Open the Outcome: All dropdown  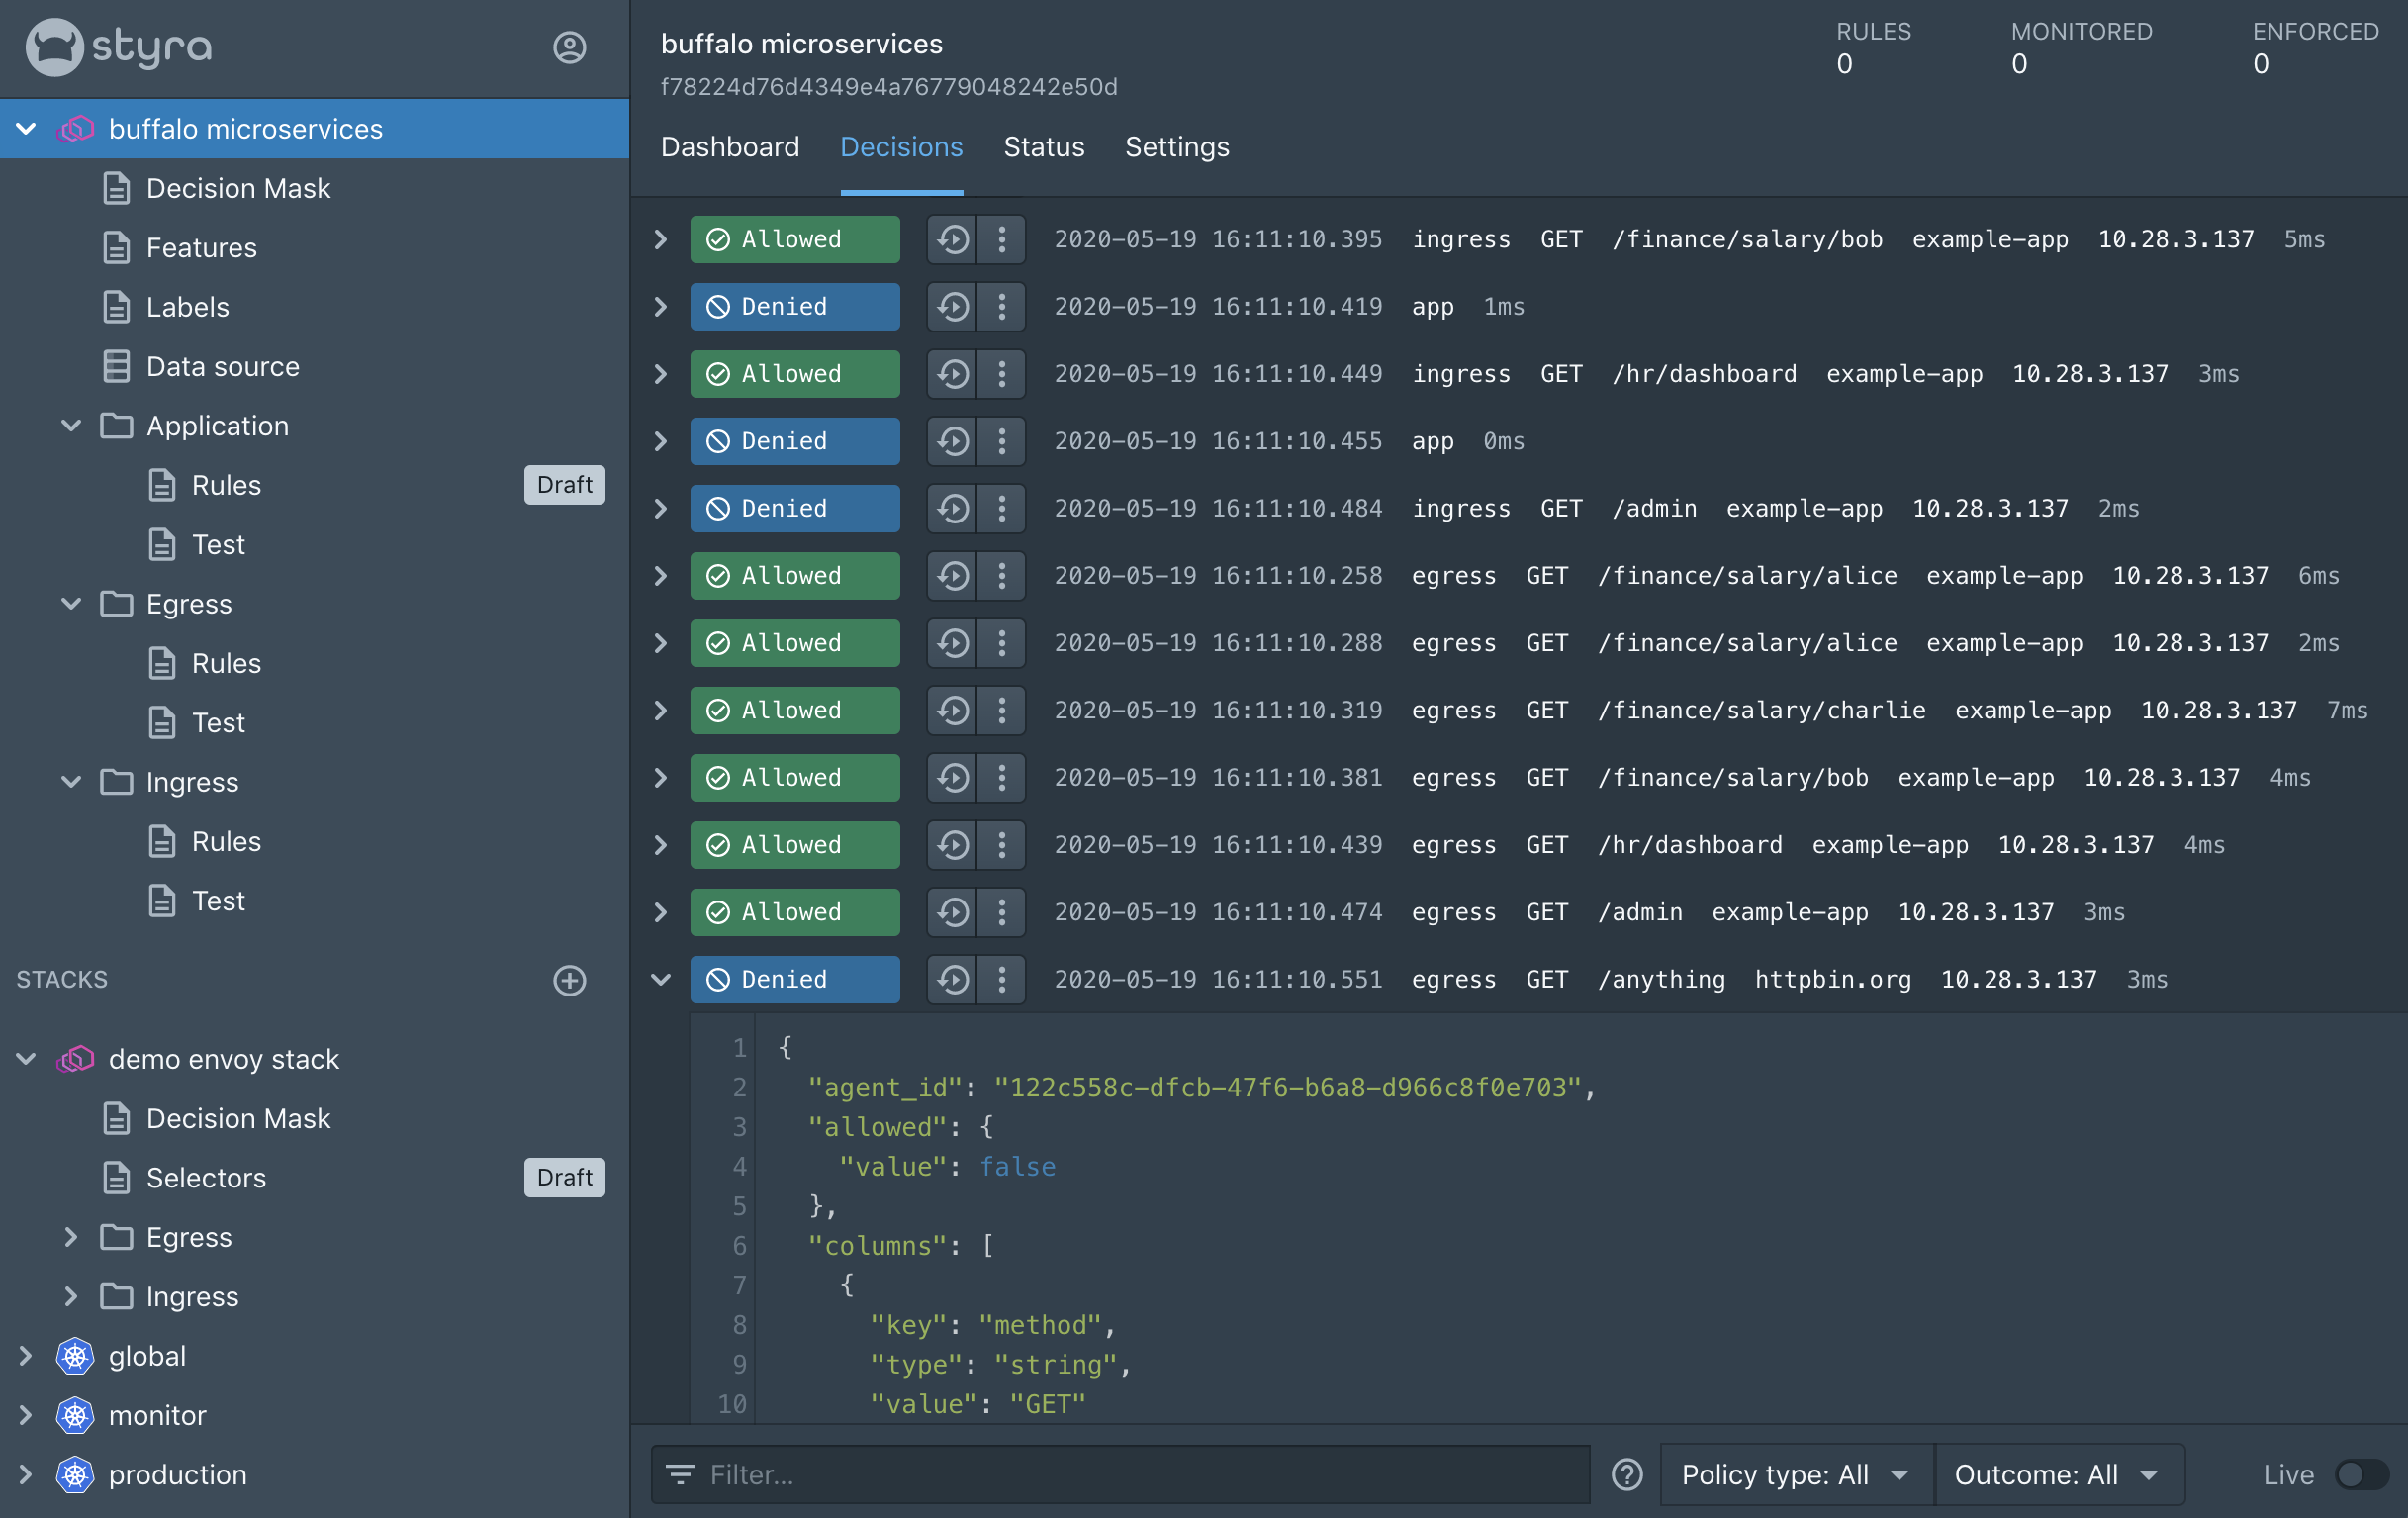2059,1474
